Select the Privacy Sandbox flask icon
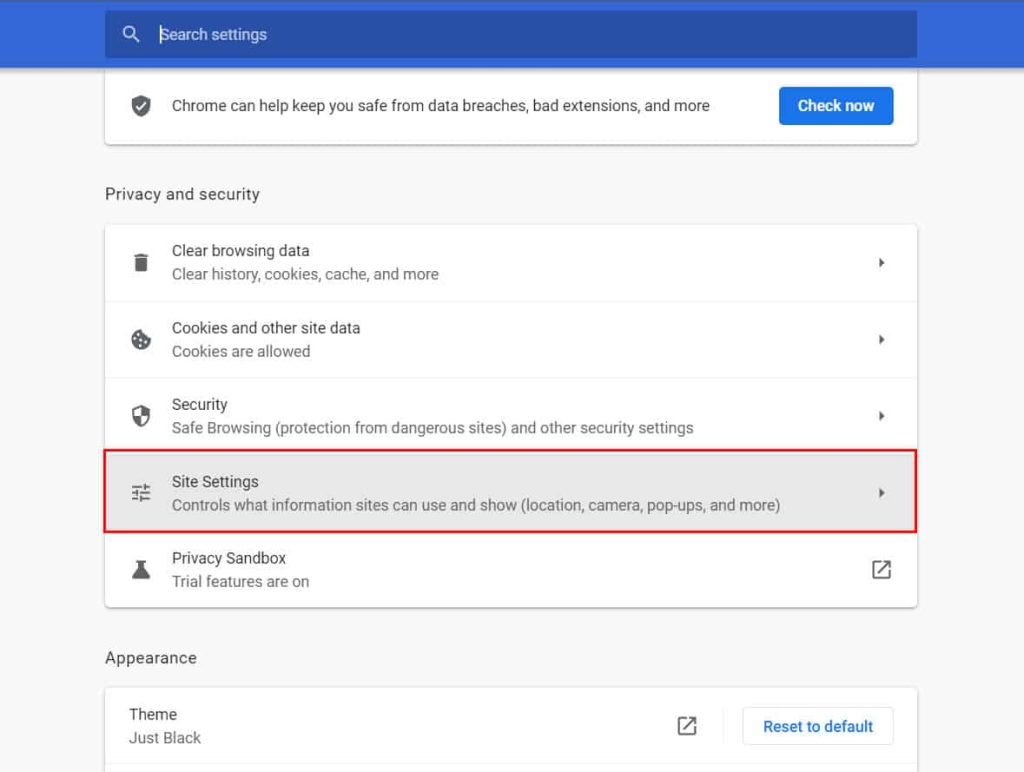1024x772 pixels. 141,569
